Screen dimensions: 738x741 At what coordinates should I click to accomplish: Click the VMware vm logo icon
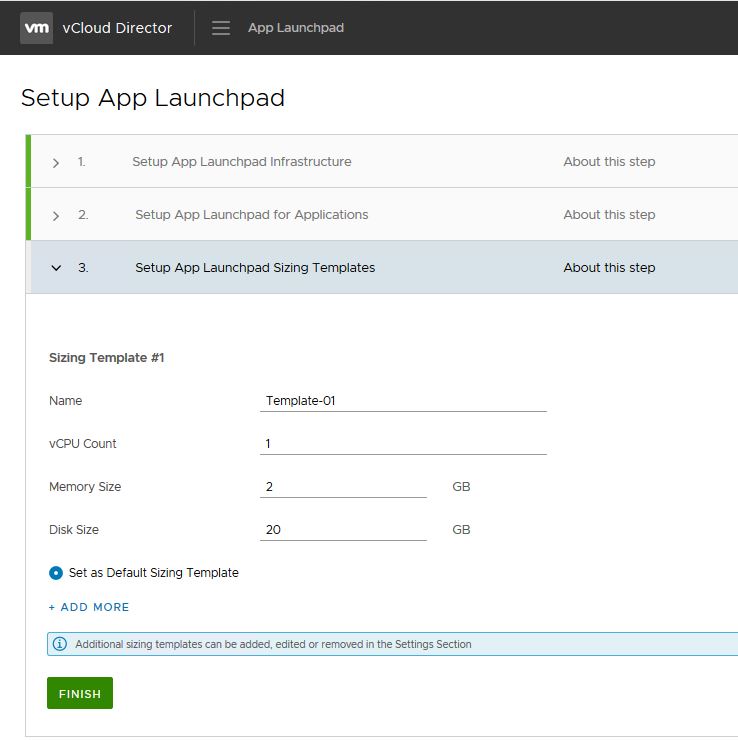click(37, 28)
